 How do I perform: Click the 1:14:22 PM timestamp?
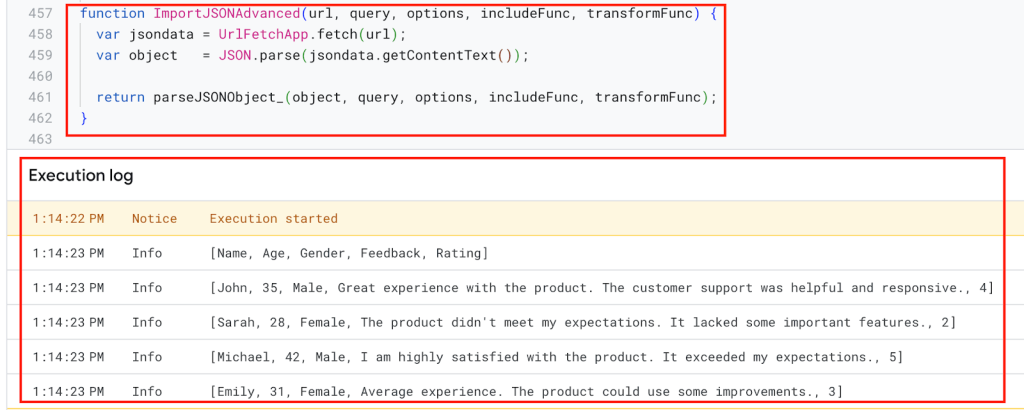click(x=68, y=218)
